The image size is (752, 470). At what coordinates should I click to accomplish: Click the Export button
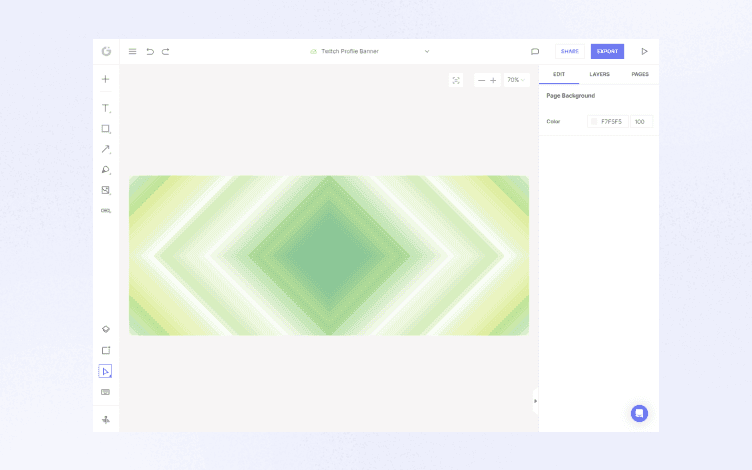click(x=607, y=51)
